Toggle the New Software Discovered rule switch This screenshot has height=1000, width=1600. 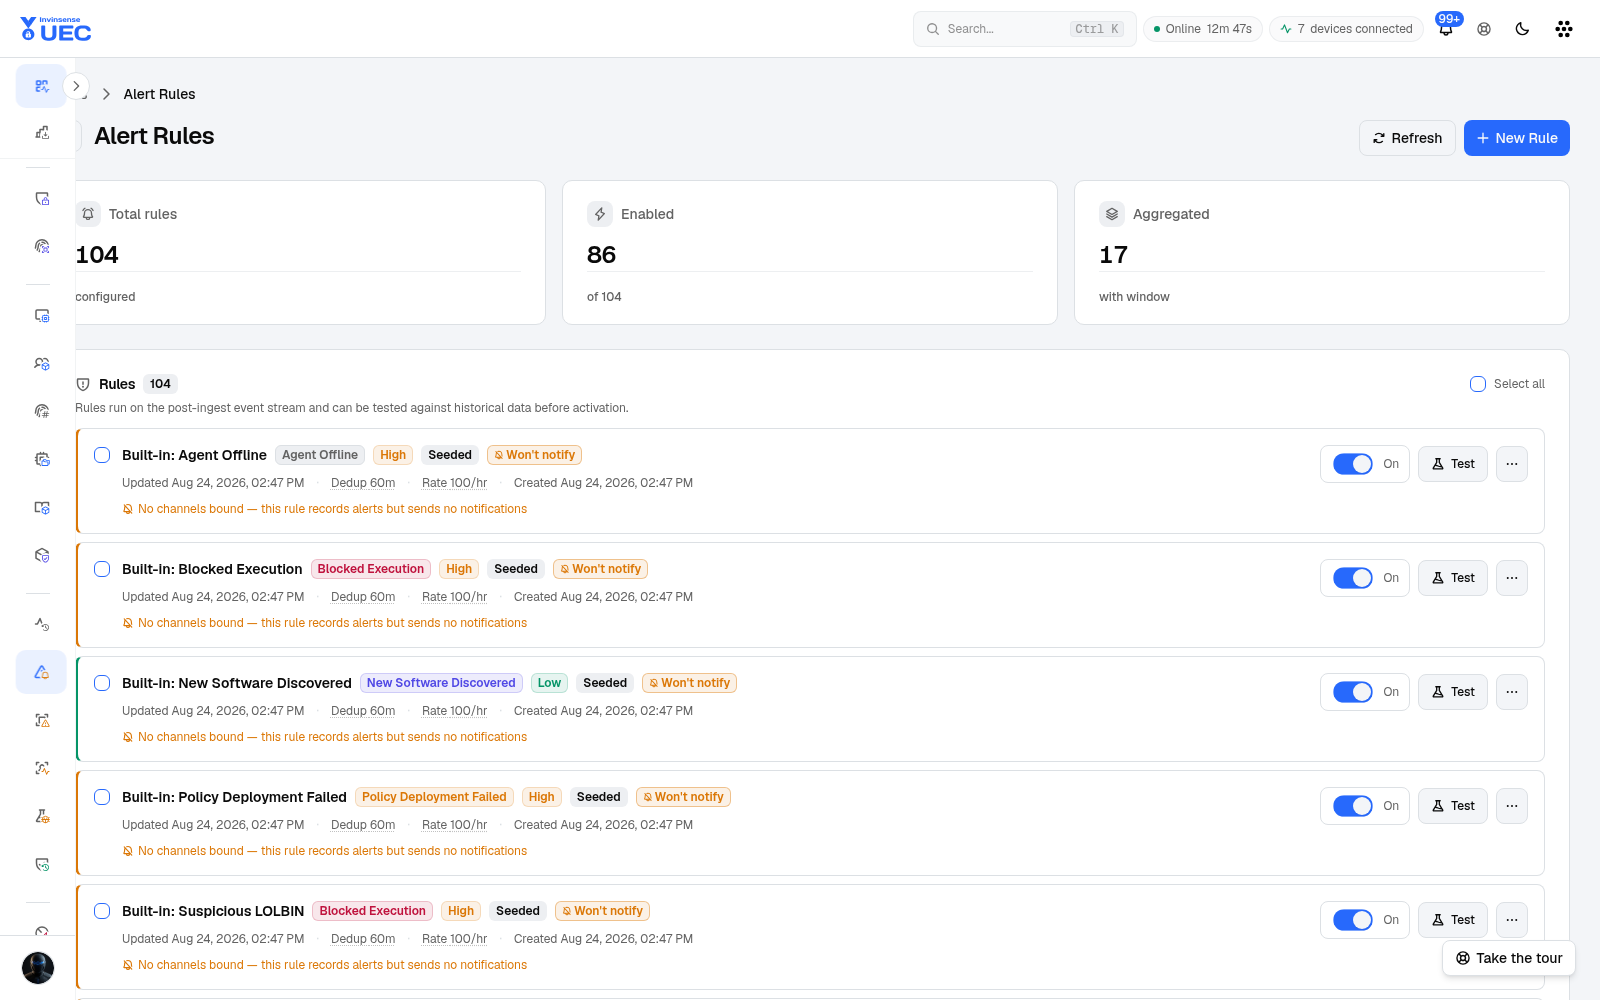pos(1353,692)
